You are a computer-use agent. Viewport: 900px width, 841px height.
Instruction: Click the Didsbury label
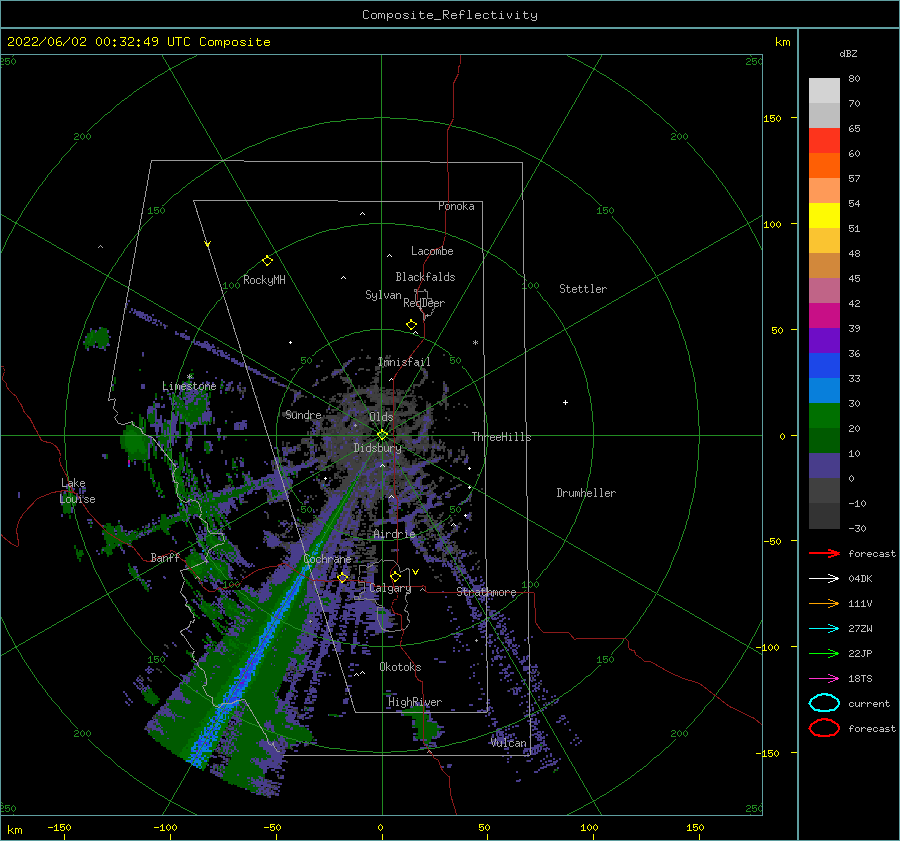coord(377,448)
